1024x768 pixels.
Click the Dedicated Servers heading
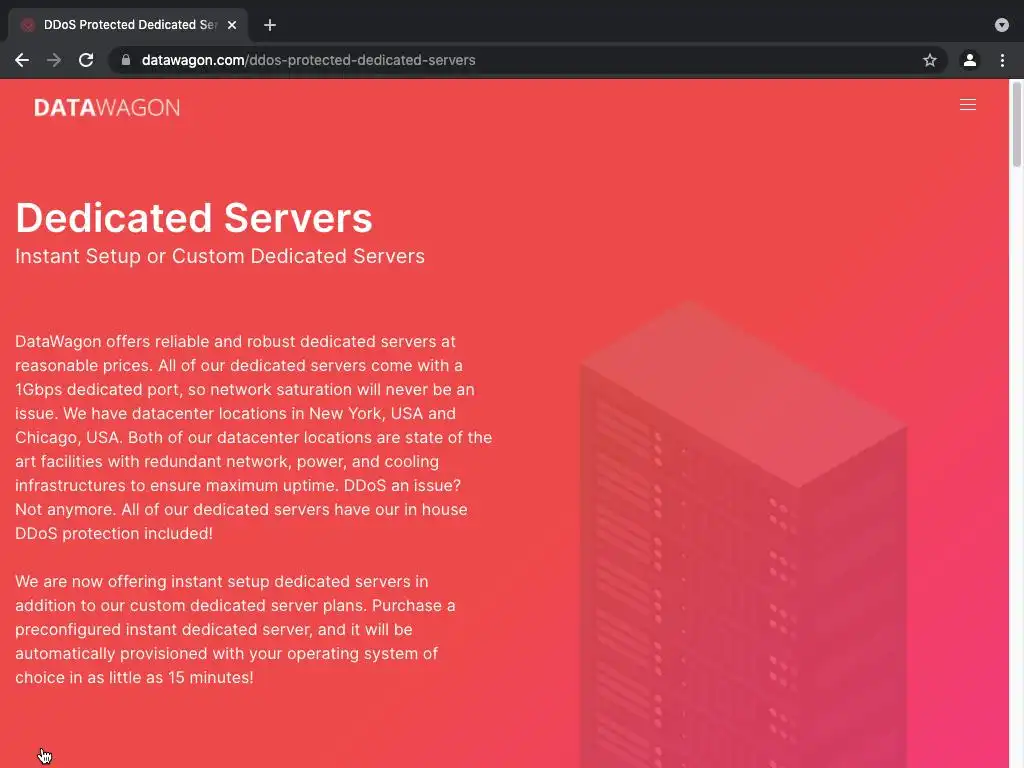194,217
